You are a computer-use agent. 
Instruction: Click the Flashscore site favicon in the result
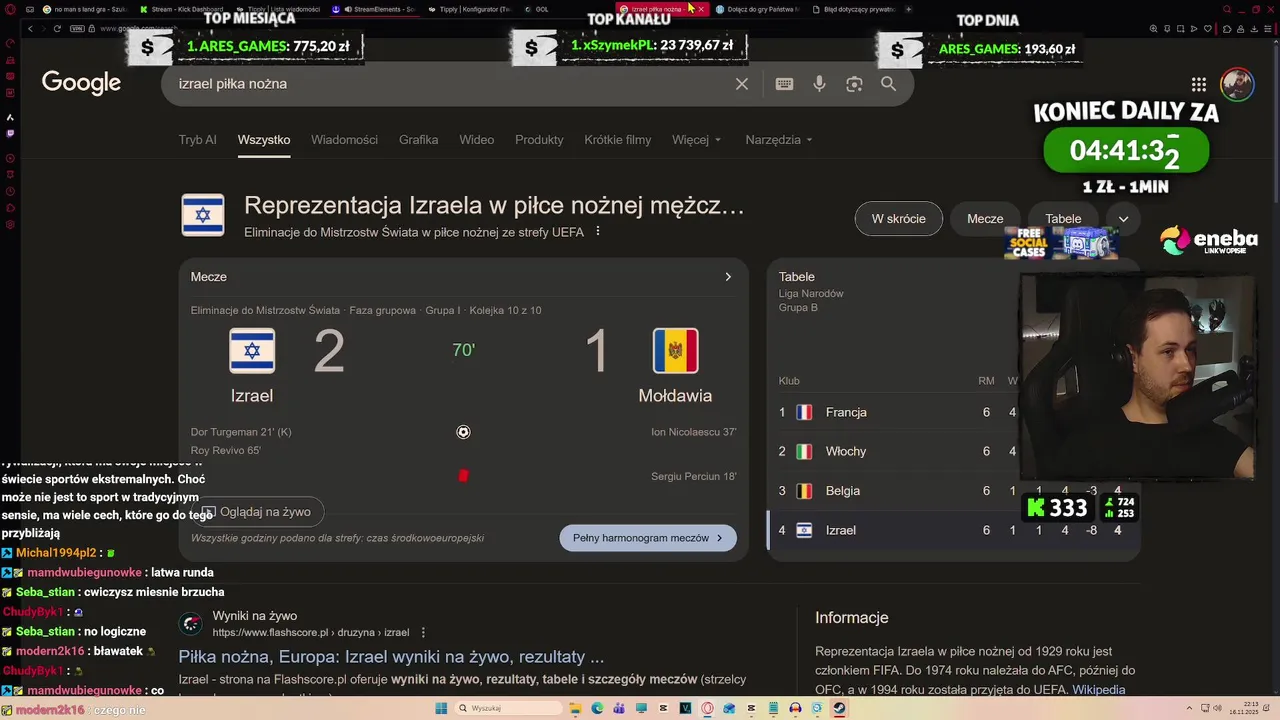point(190,625)
